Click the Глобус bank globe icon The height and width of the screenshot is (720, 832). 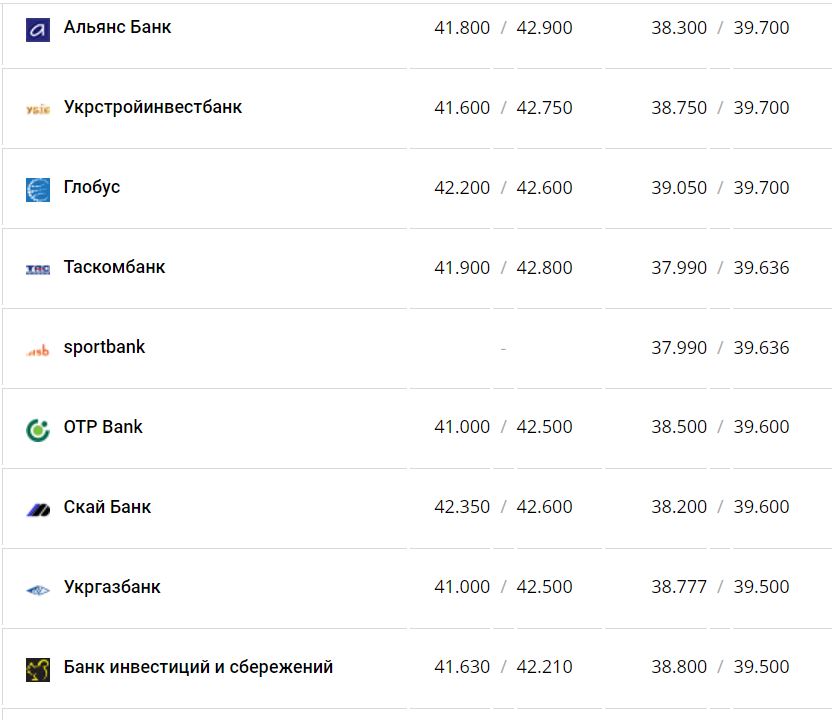point(38,189)
